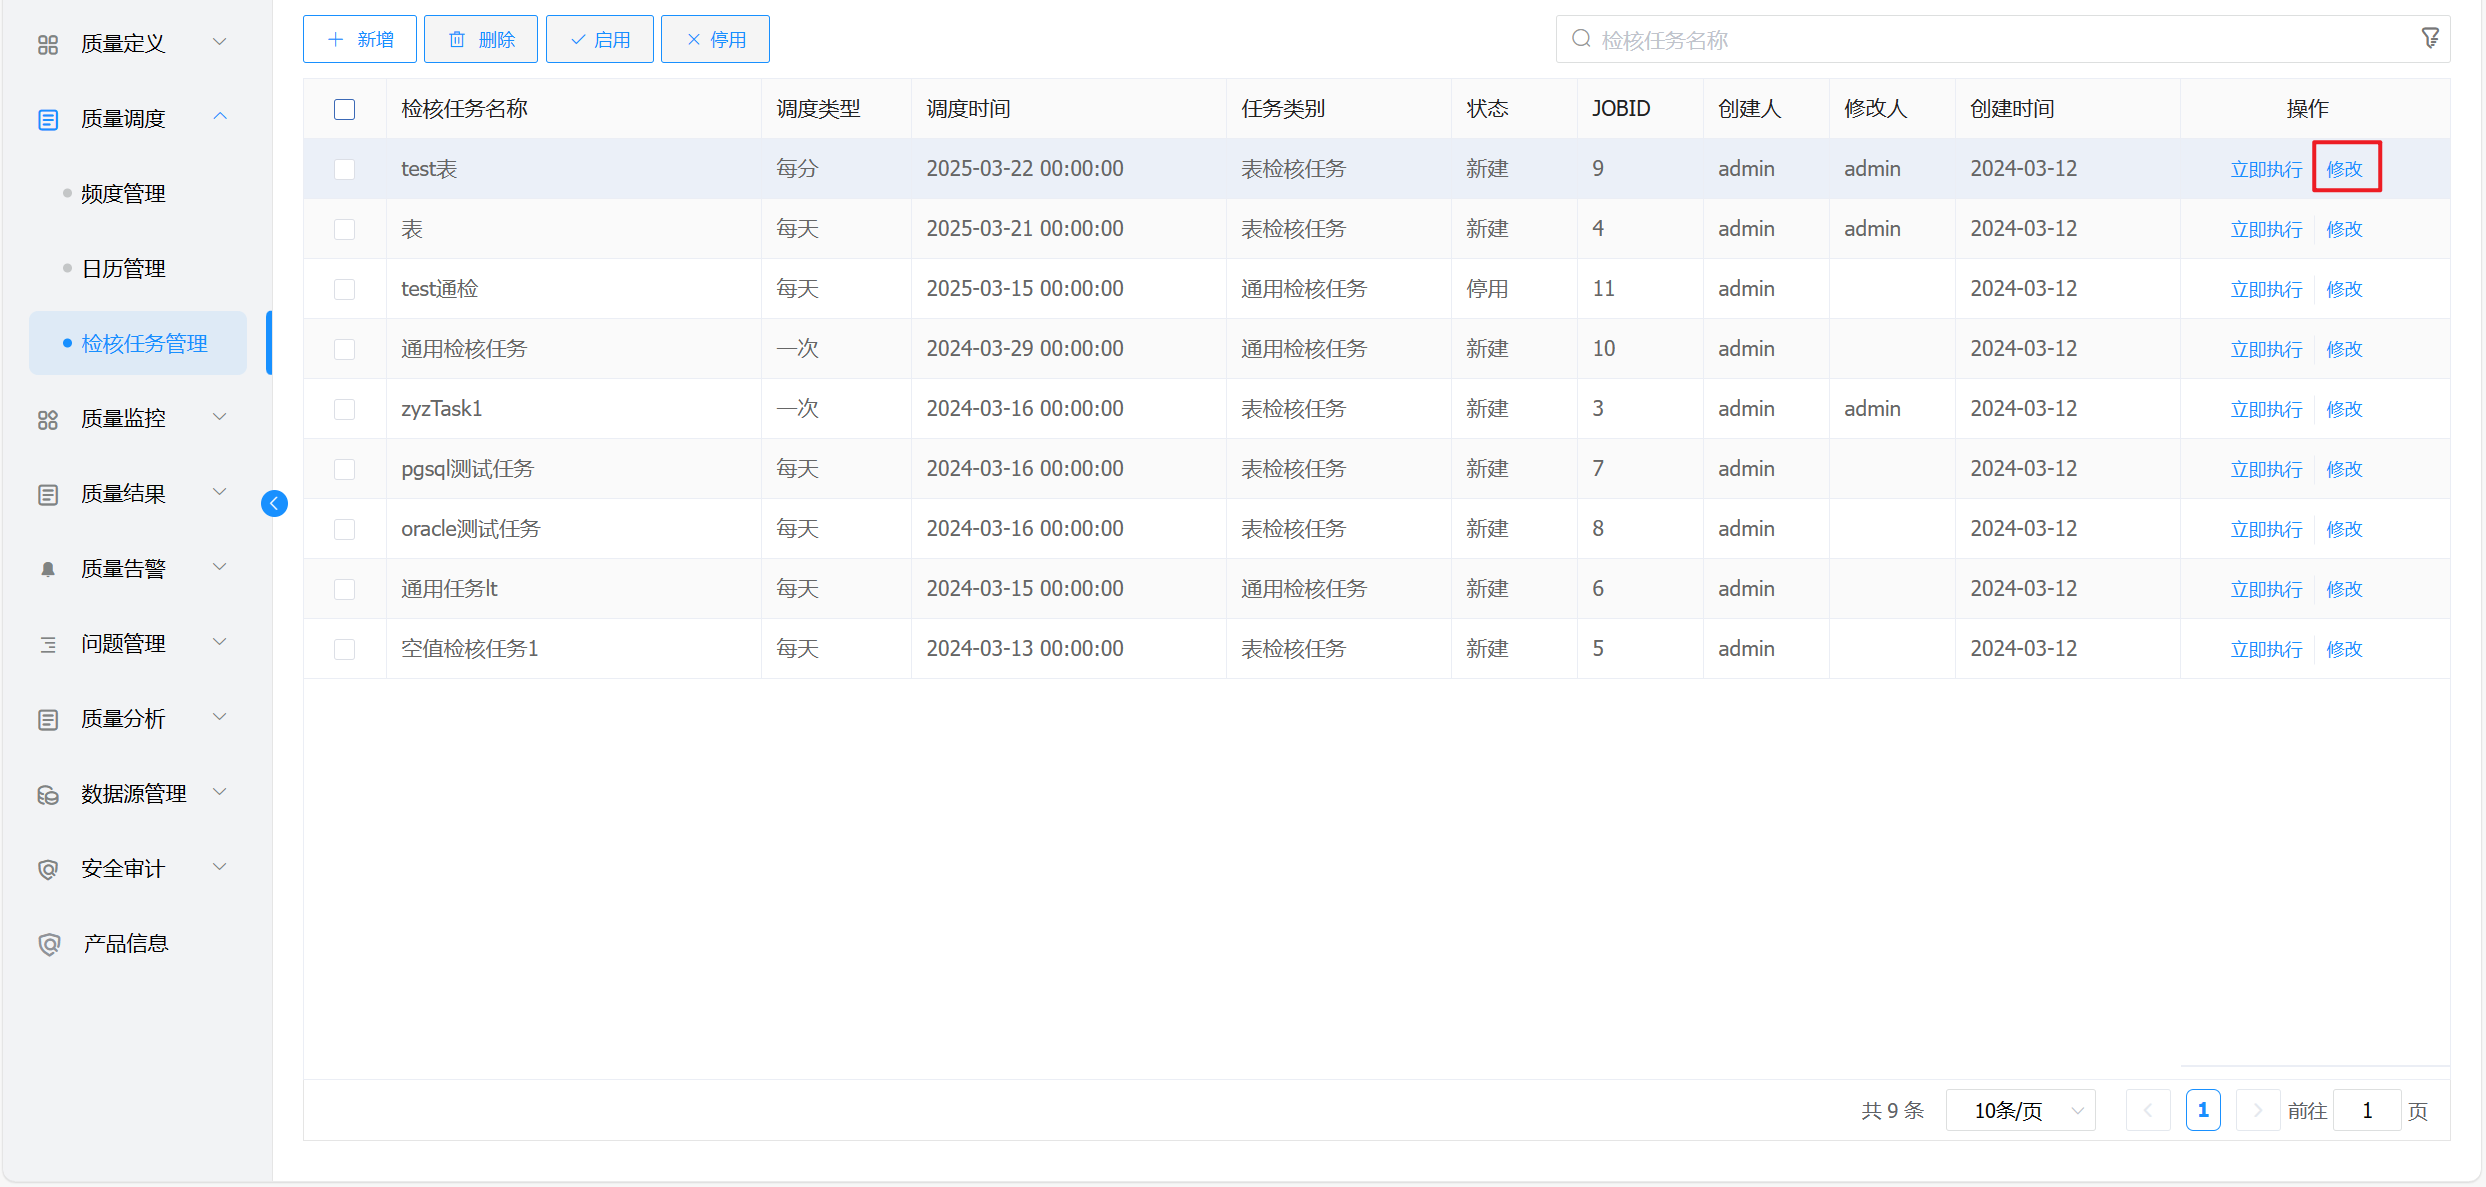This screenshot has width=2486, height=1187.
Task: Select the checkbox for zyzTask1 row
Action: (345, 409)
